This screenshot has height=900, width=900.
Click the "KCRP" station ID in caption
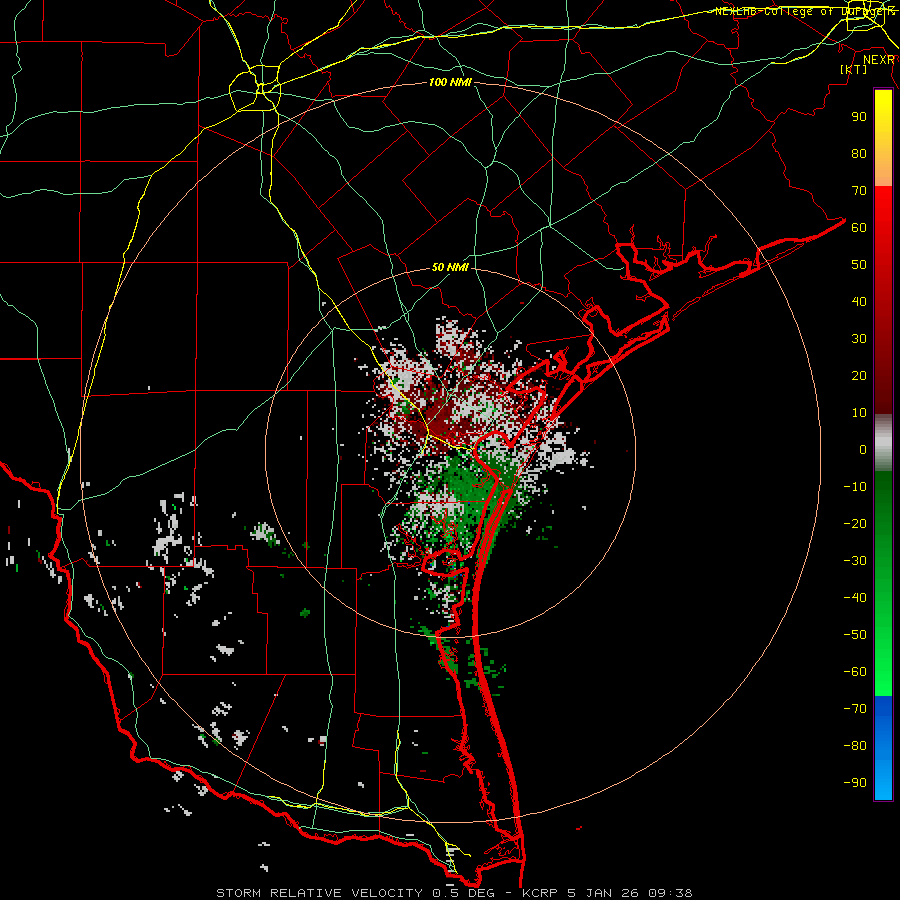point(540,893)
